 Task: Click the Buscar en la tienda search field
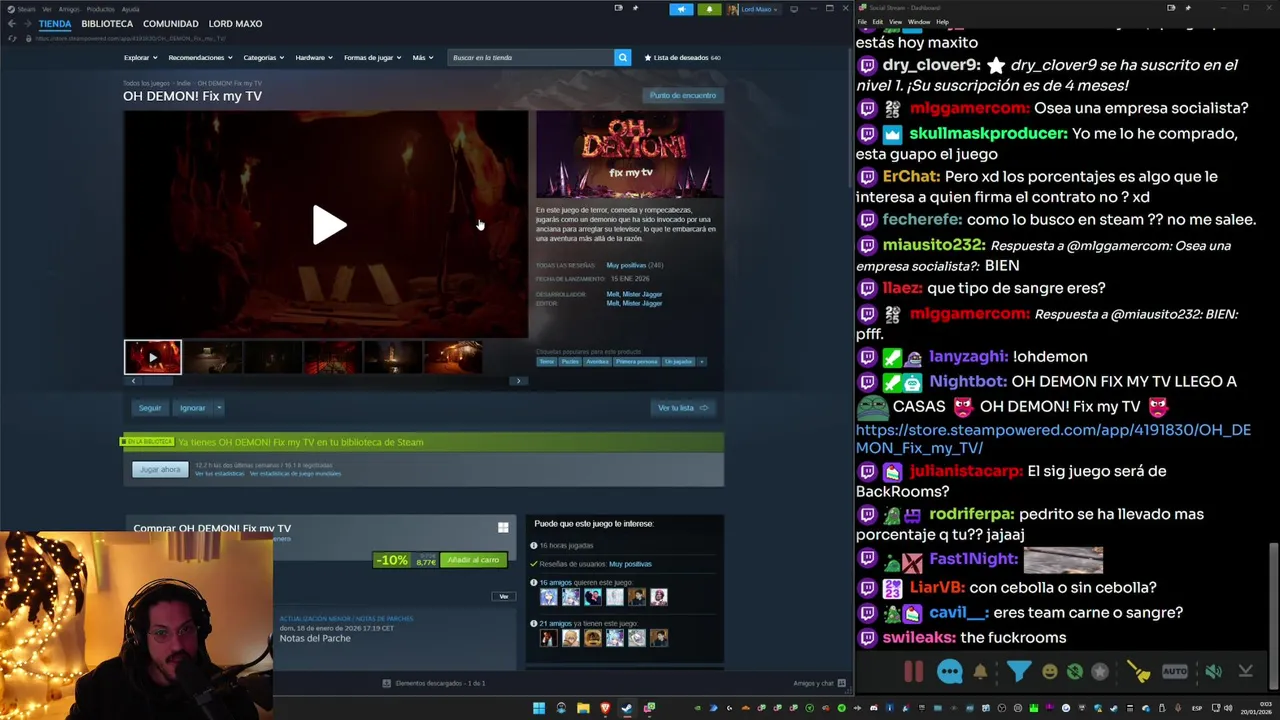[531, 58]
